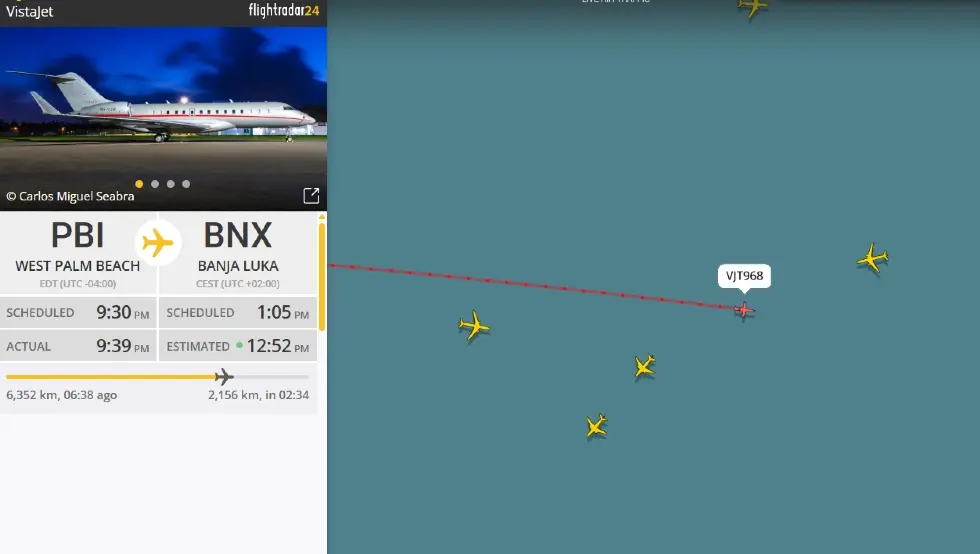Click the VJT968 callsign label
The height and width of the screenshot is (554, 980).
[744, 276]
